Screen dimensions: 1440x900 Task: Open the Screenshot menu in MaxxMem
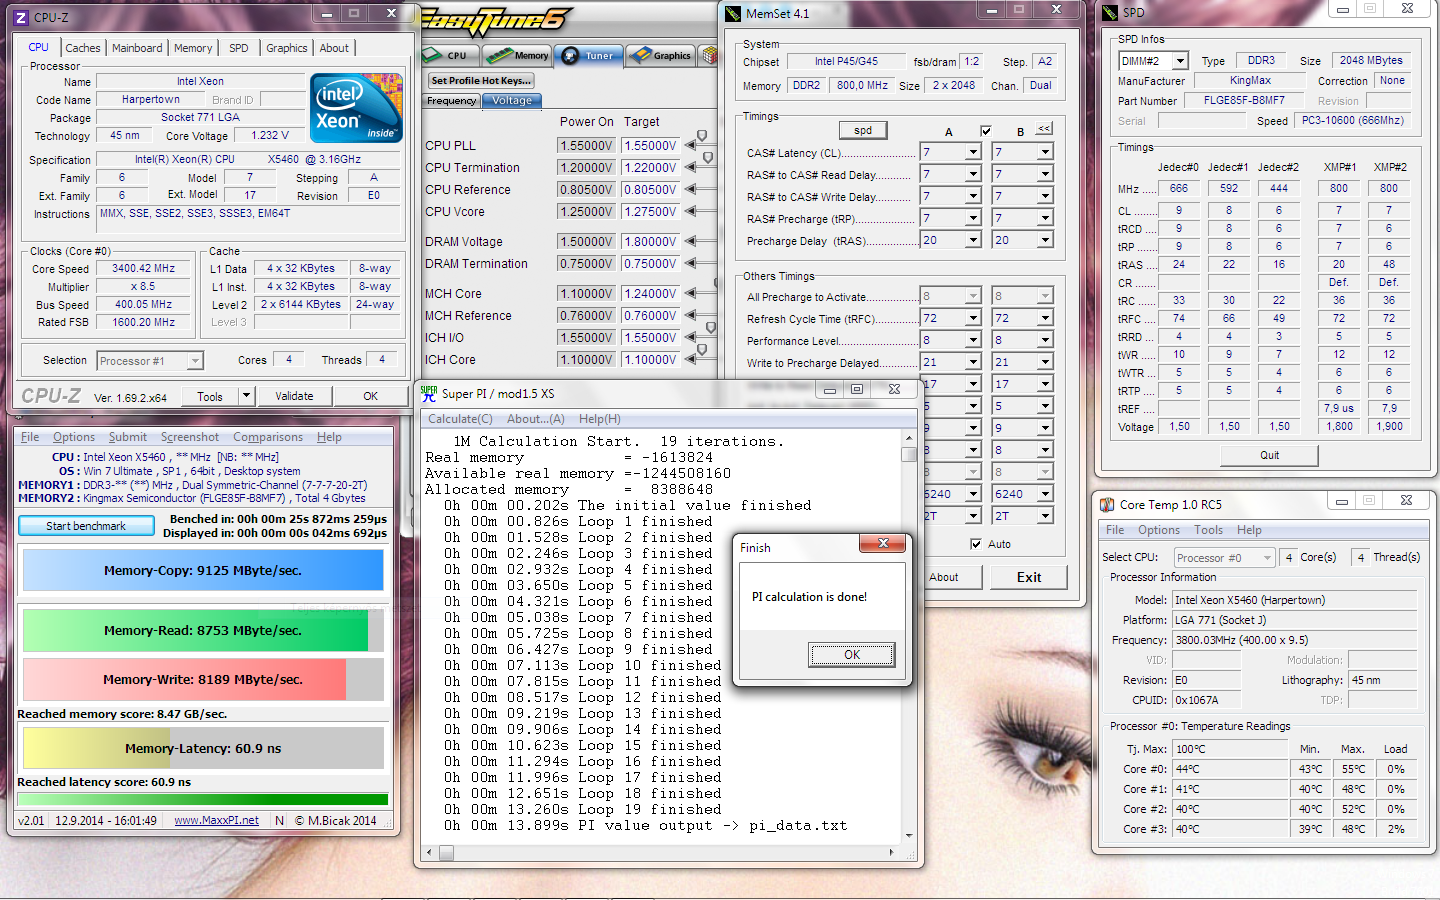190,437
